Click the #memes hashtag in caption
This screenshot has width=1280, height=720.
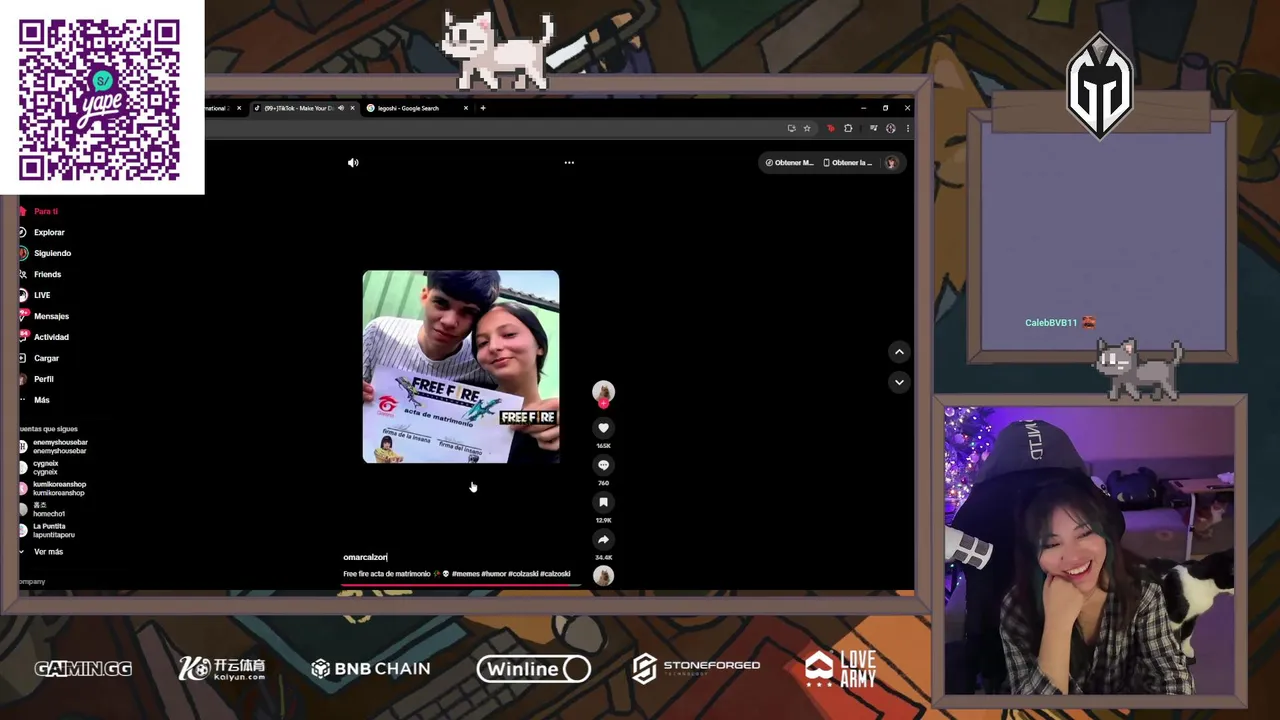465,574
